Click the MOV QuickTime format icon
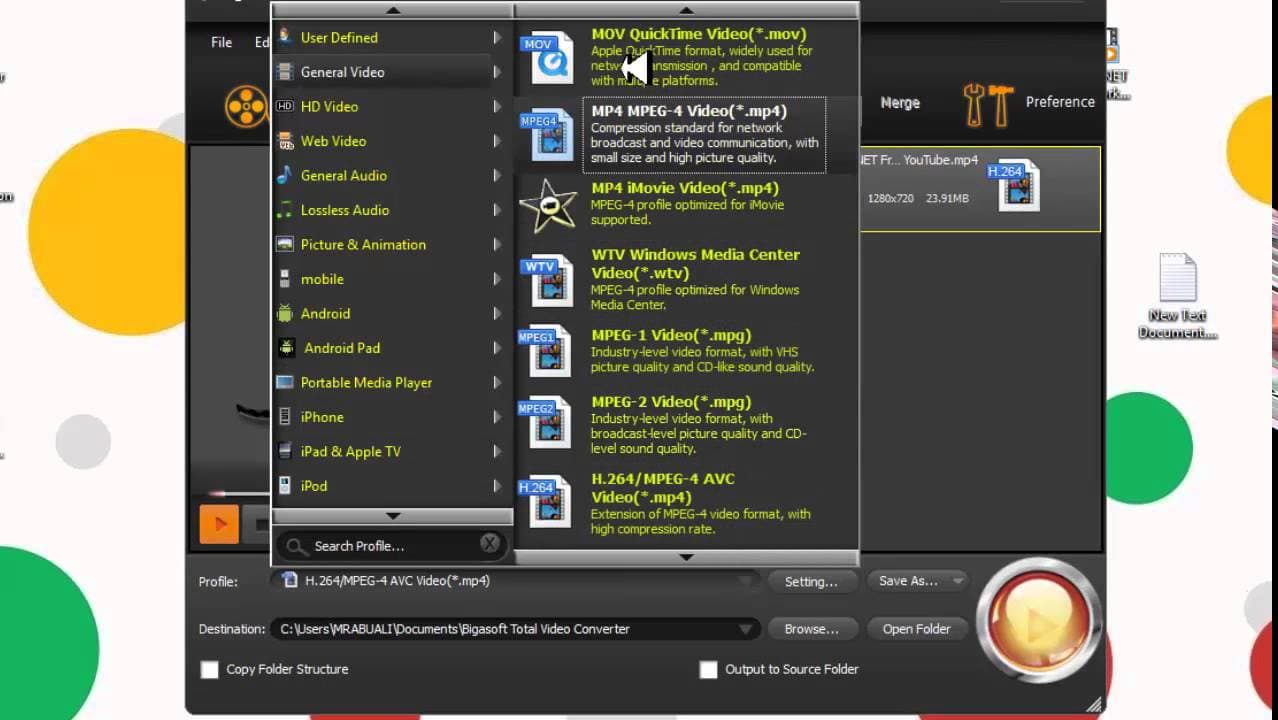Screen dimensions: 1278x720 [546, 58]
